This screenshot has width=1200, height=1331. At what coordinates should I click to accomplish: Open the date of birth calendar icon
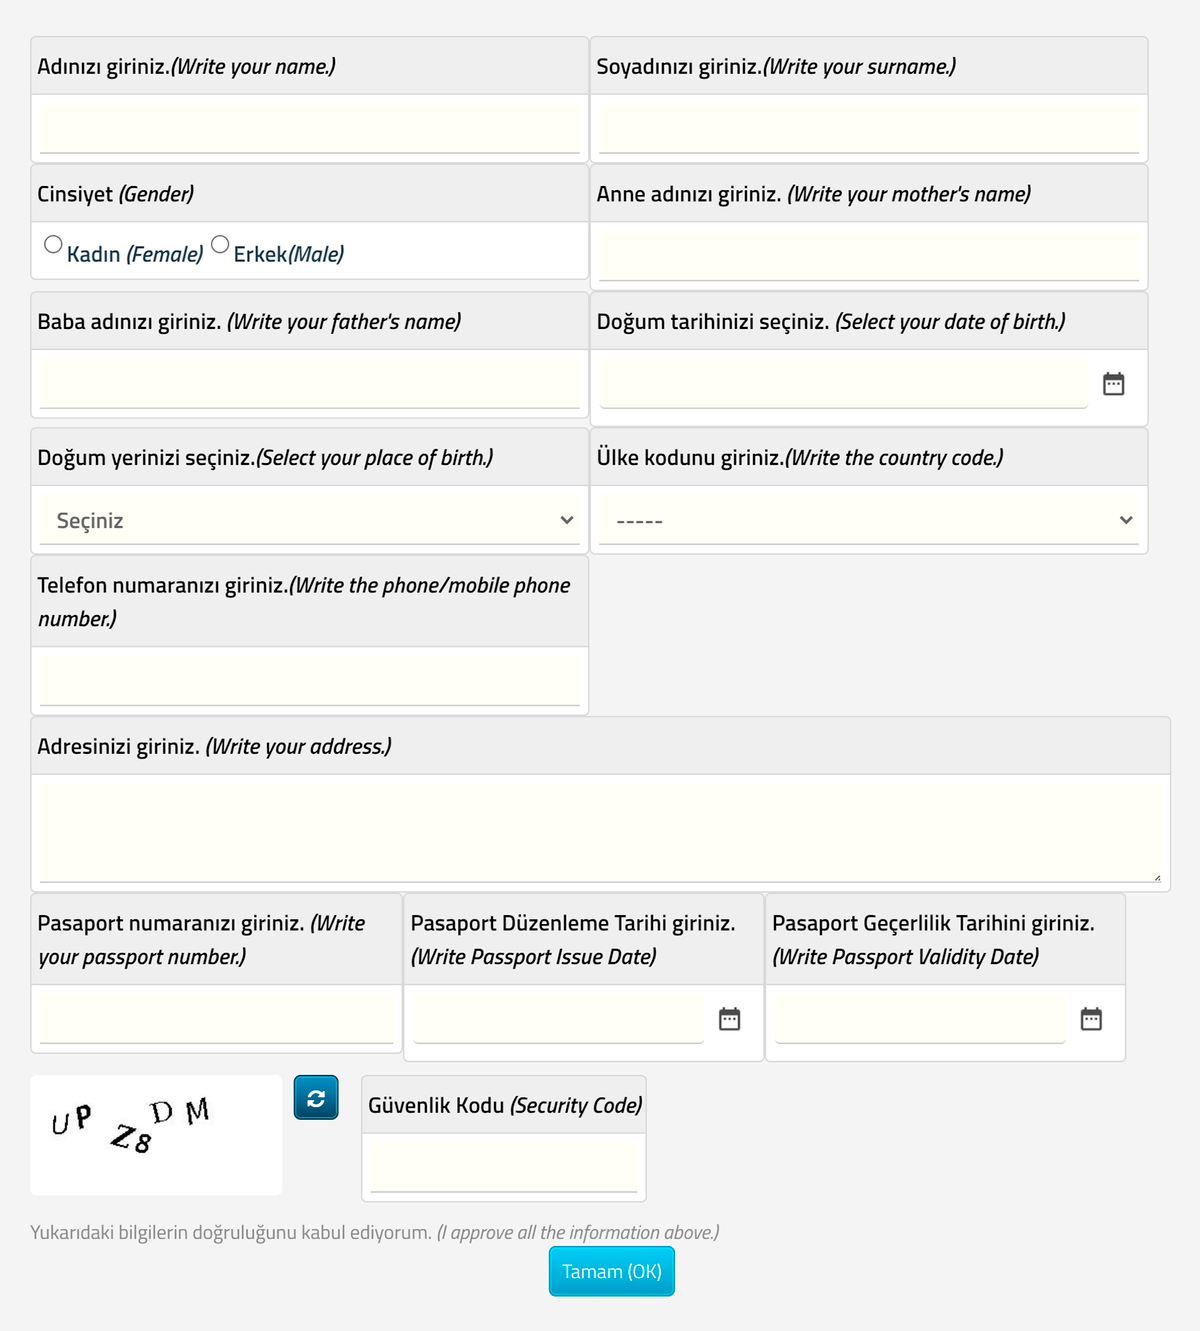(1113, 384)
